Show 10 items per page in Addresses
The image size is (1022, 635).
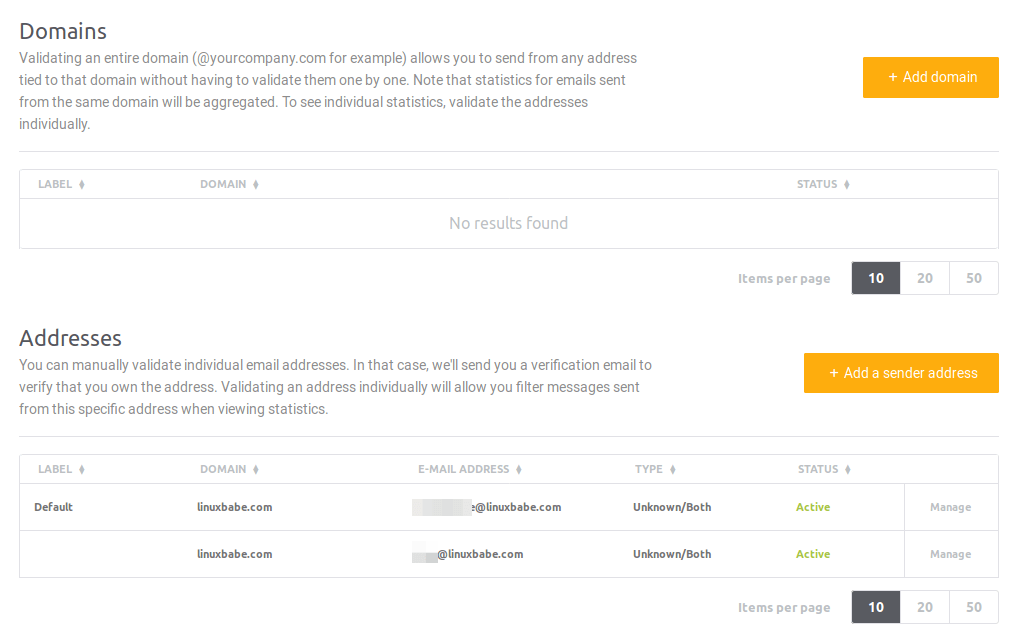point(876,607)
